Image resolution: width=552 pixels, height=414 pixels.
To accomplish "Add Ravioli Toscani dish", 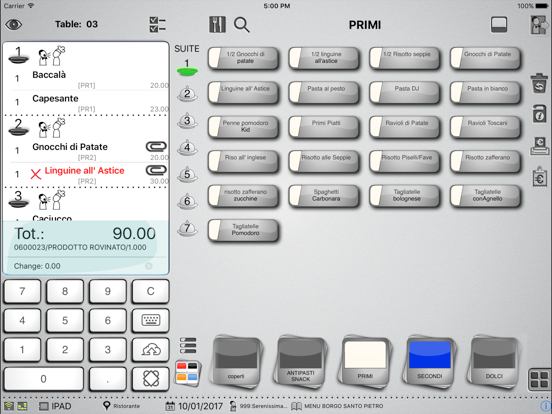I will [x=485, y=127].
